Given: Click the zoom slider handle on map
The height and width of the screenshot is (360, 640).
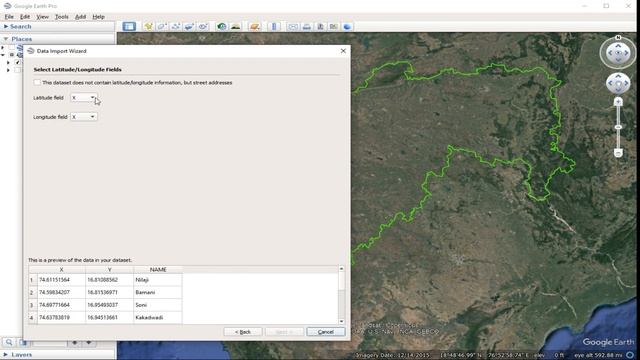Looking at the screenshot, I should pyautogui.click(x=618, y=127).
